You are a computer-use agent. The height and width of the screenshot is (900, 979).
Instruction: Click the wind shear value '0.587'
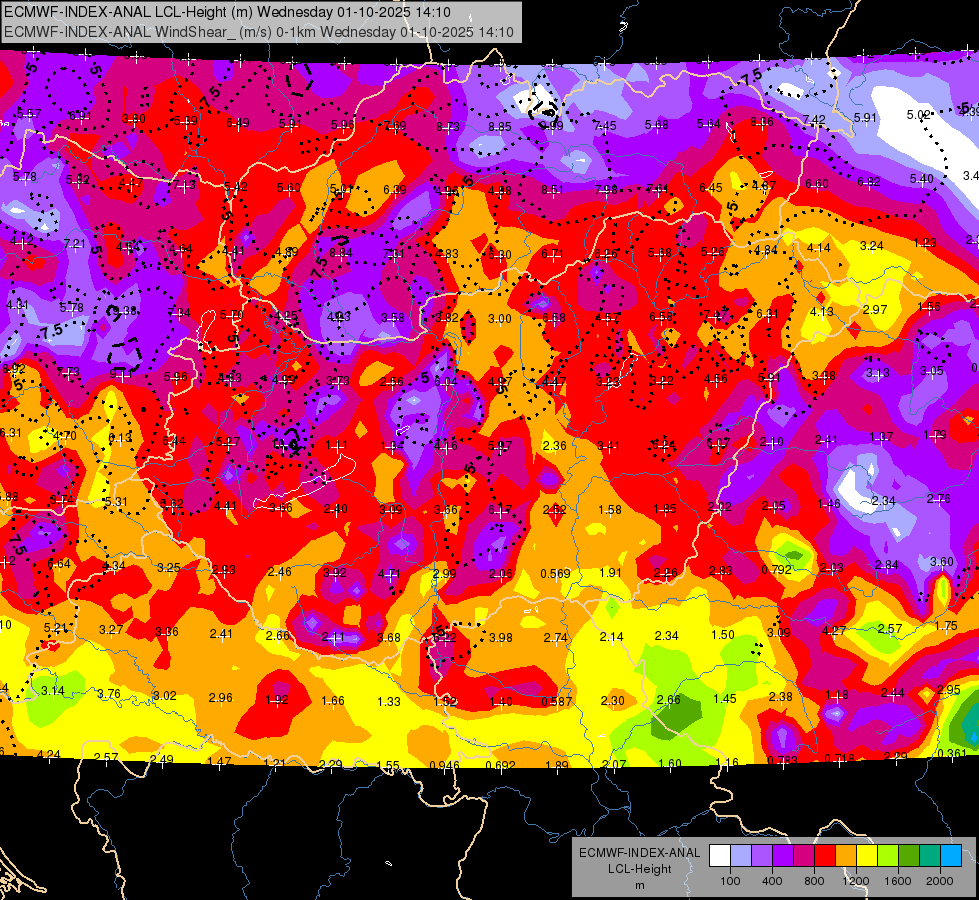tap(556, 701)
